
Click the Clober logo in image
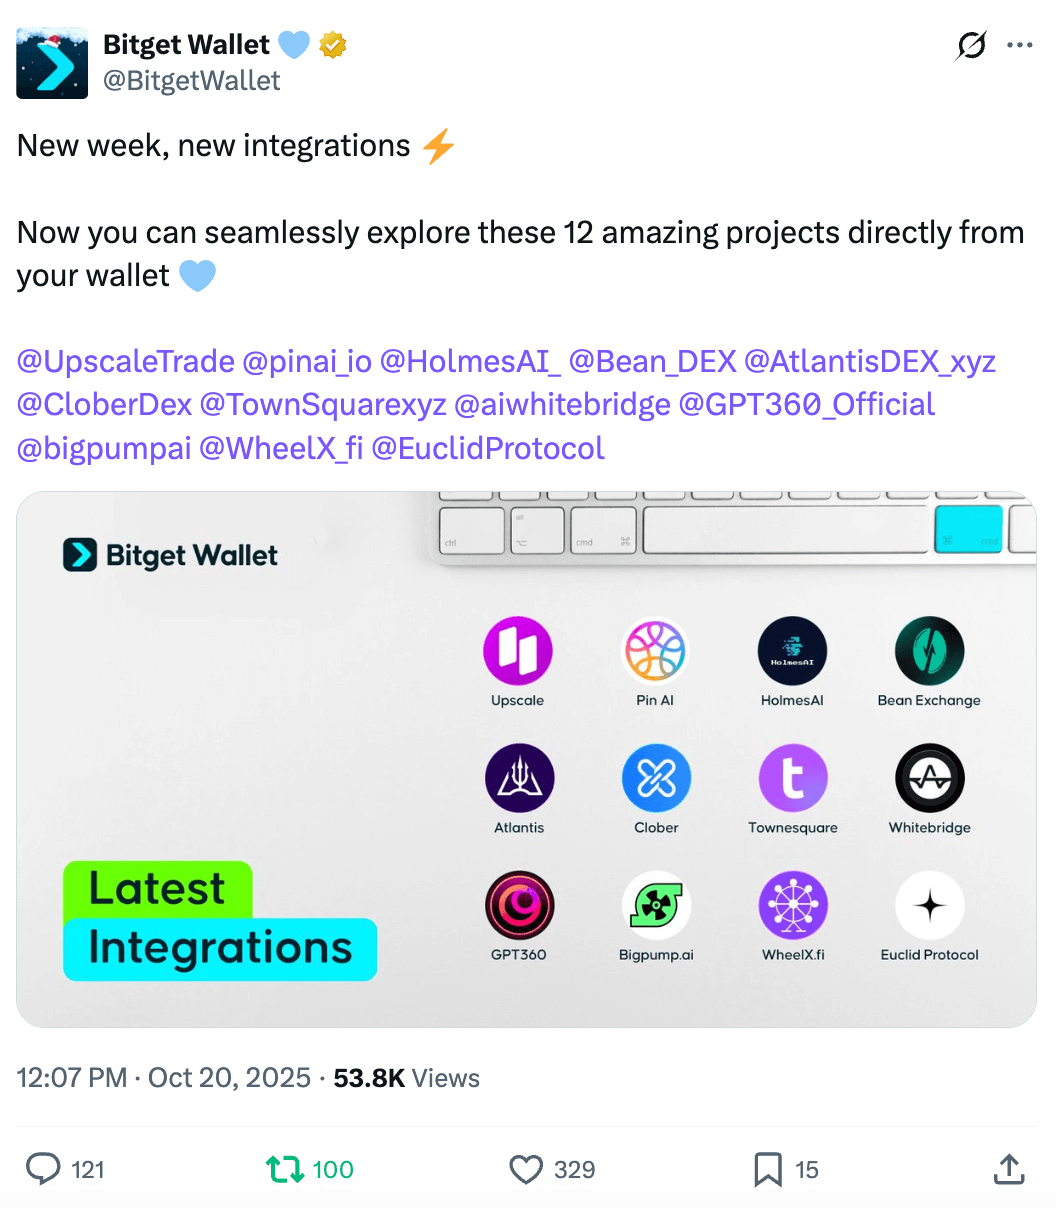coord(656,778)
